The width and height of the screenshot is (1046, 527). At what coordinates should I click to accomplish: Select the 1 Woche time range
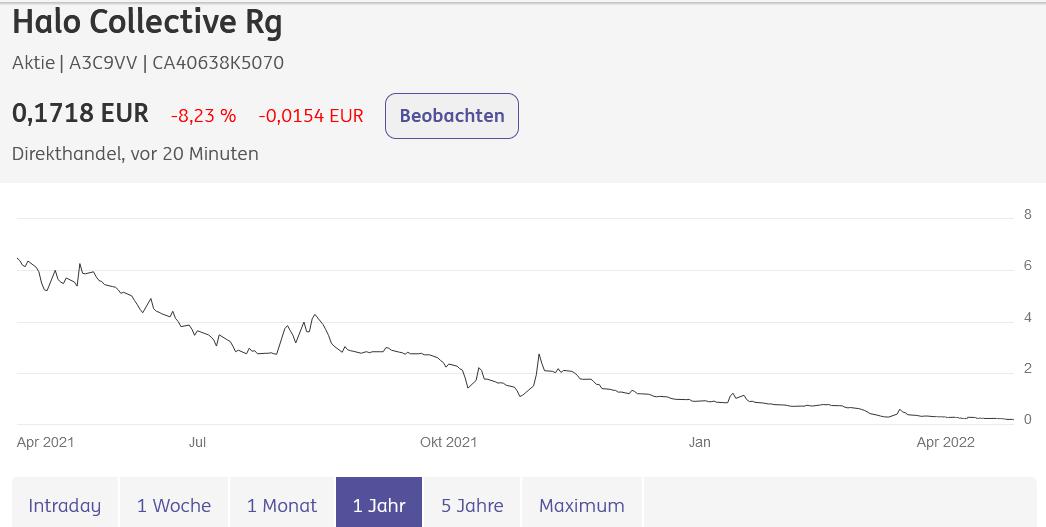pyautogui.click(x=174, y=505)
